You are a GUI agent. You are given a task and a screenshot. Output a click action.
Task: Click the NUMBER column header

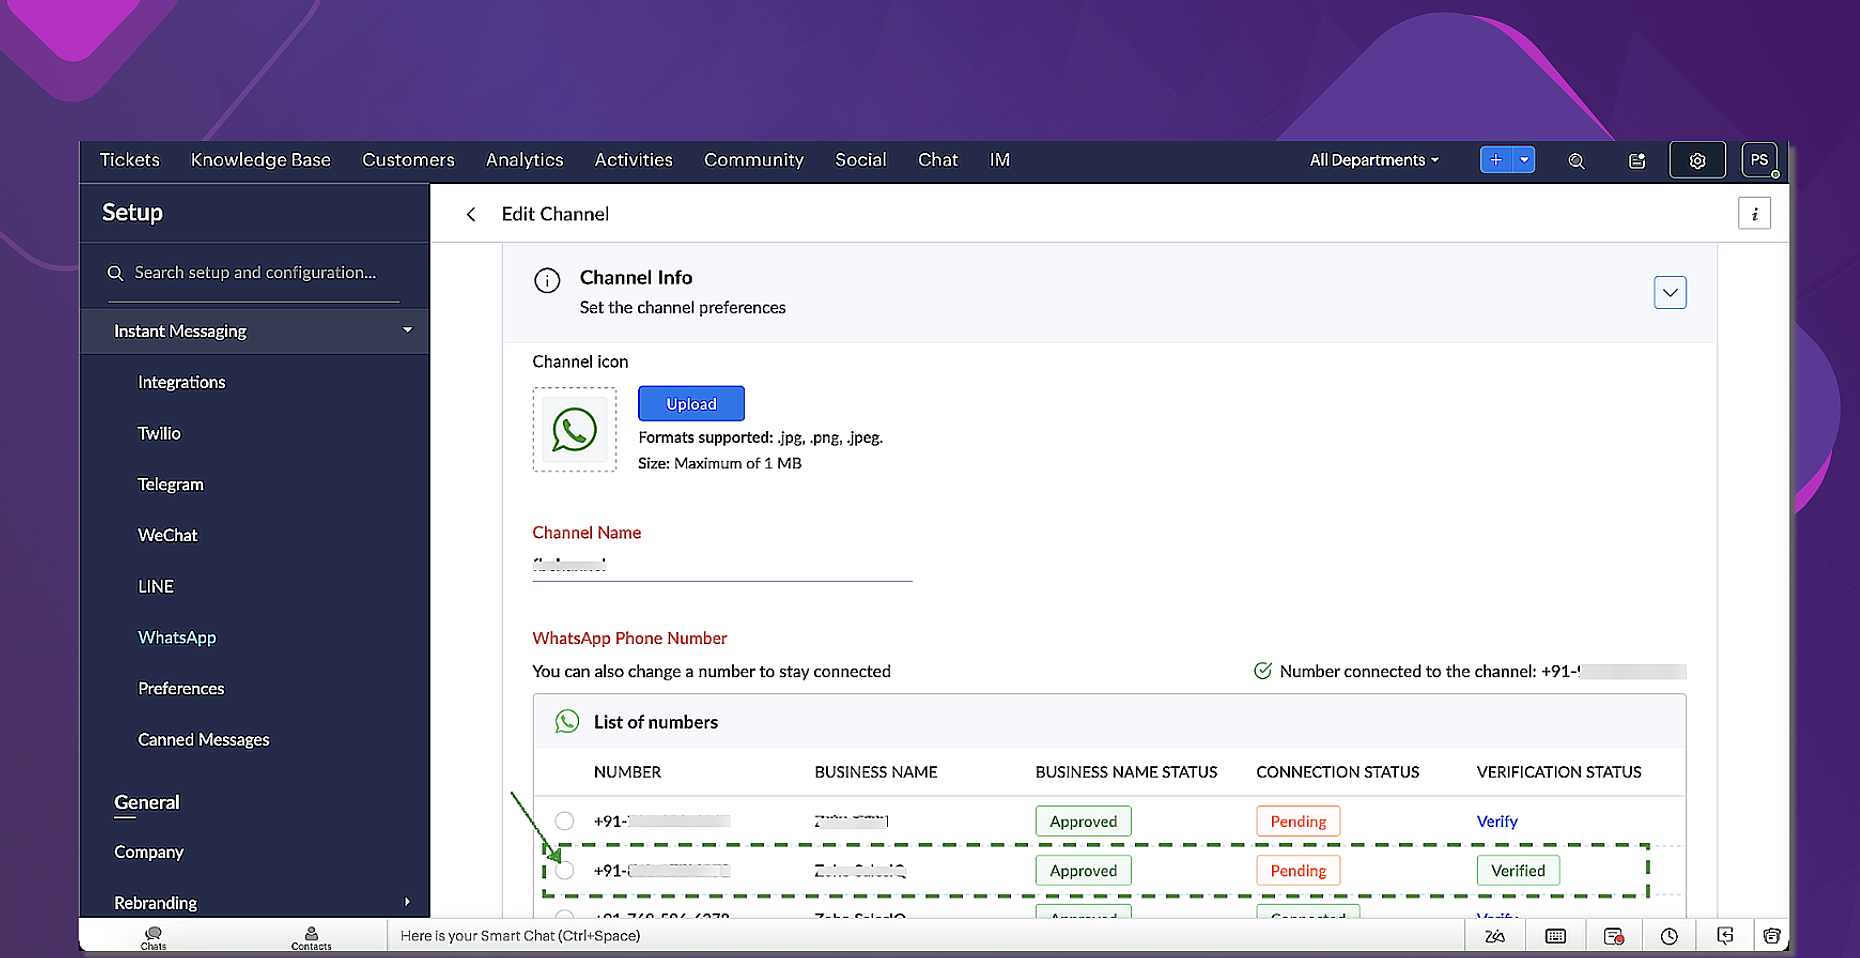(x=627, y=772)
